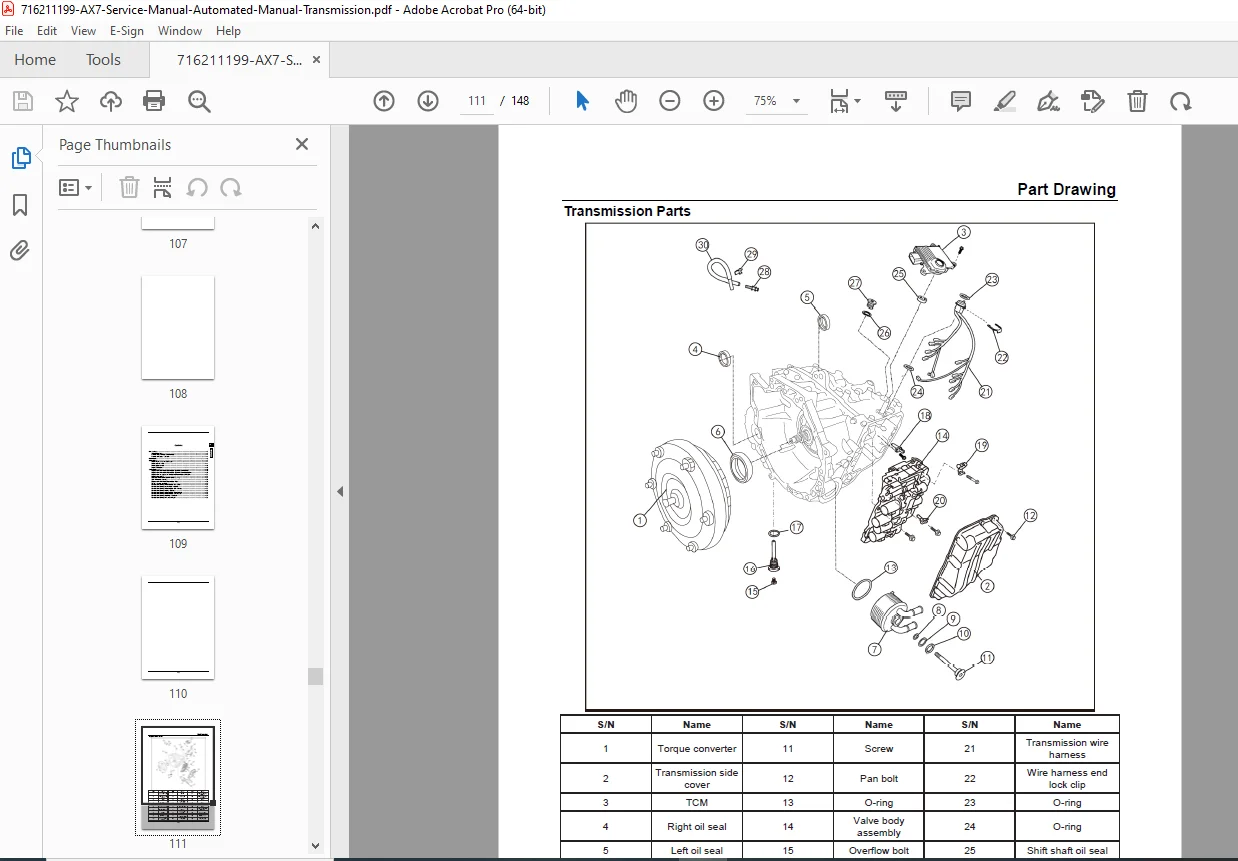
Task: Select the 716211199-AX7-S... document tab
Action: click(239, 60)
